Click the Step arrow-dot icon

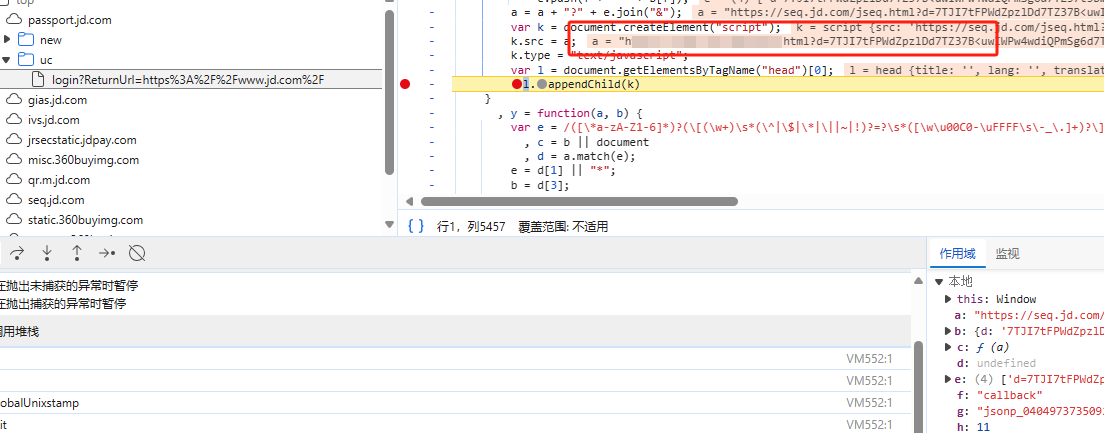point(107,253)
